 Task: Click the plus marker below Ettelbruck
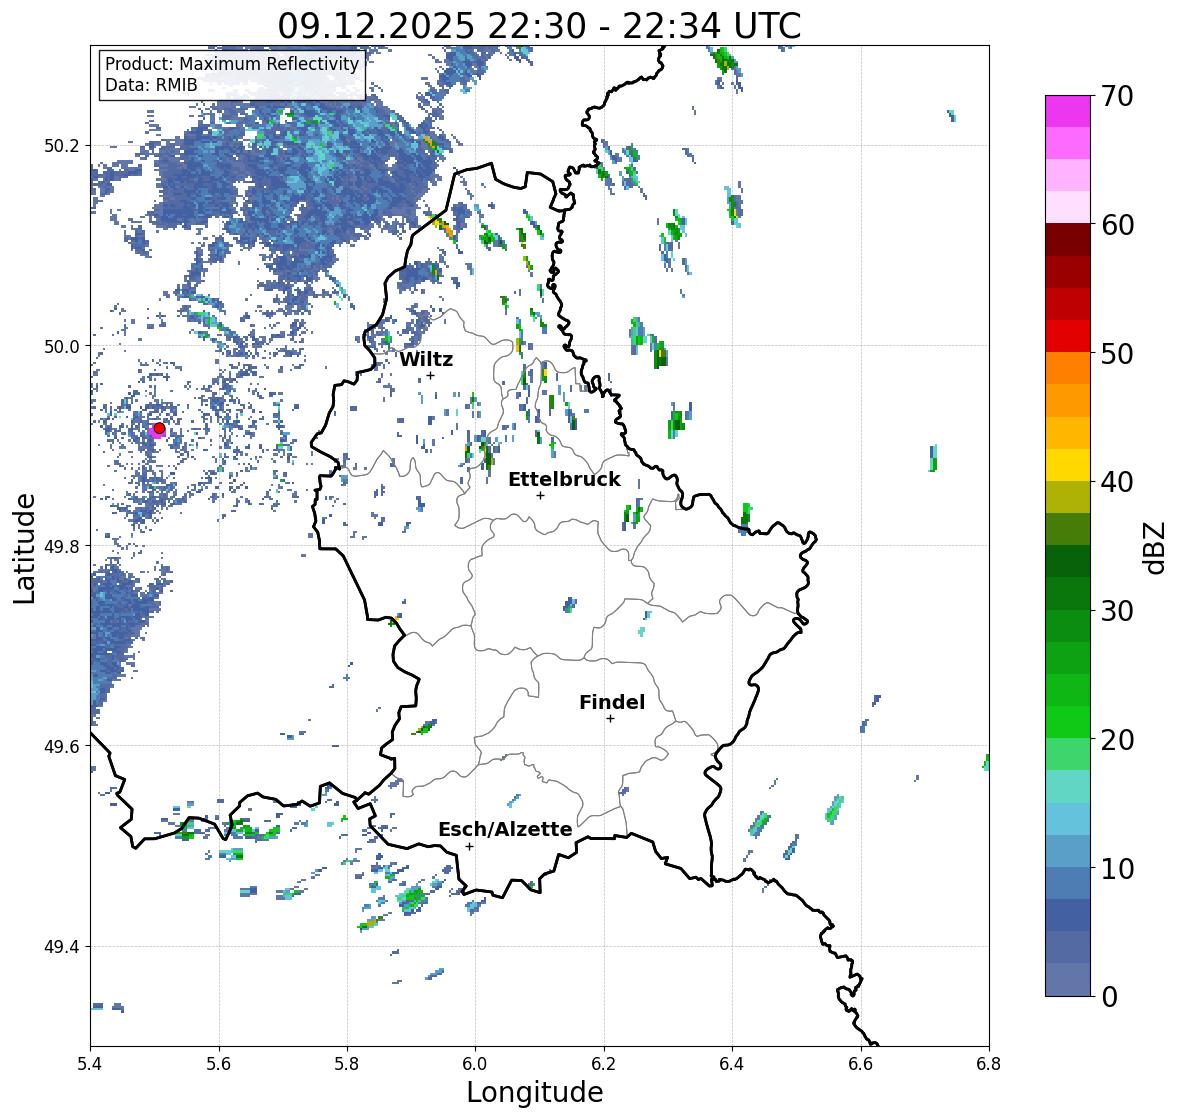pos(541,495)
